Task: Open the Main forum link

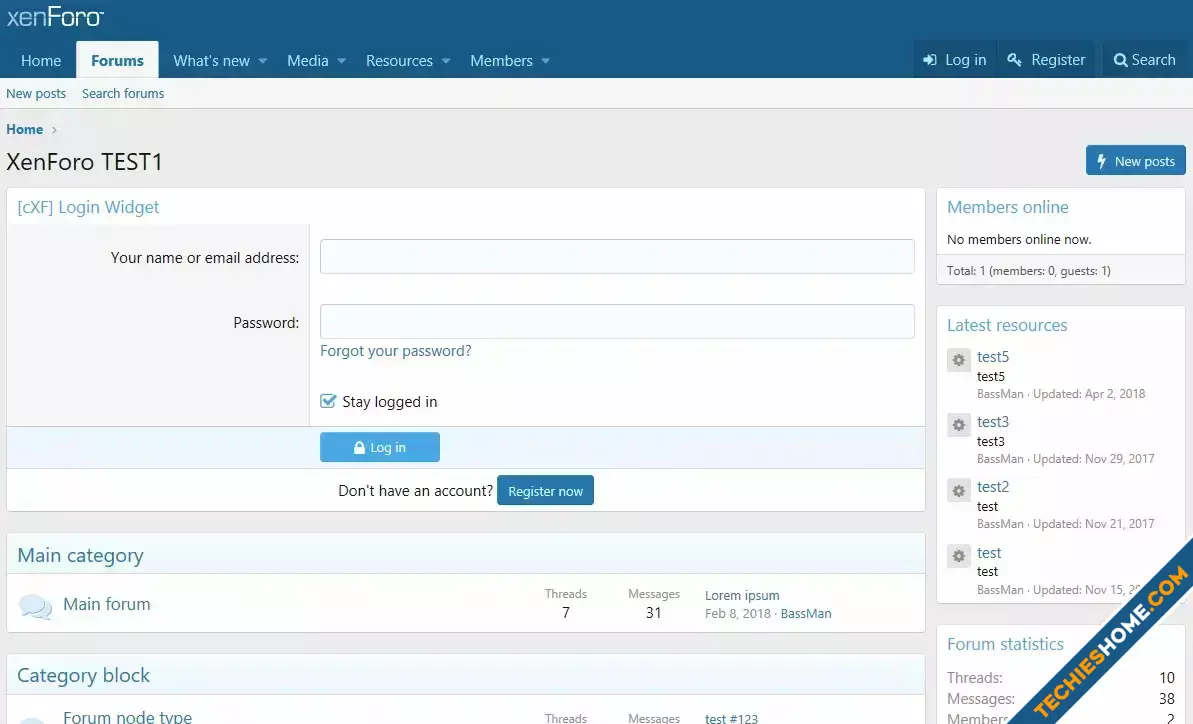Action: 107,604
